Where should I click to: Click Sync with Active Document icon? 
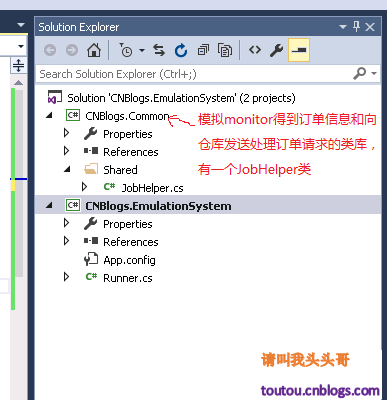tap(159, 50)
